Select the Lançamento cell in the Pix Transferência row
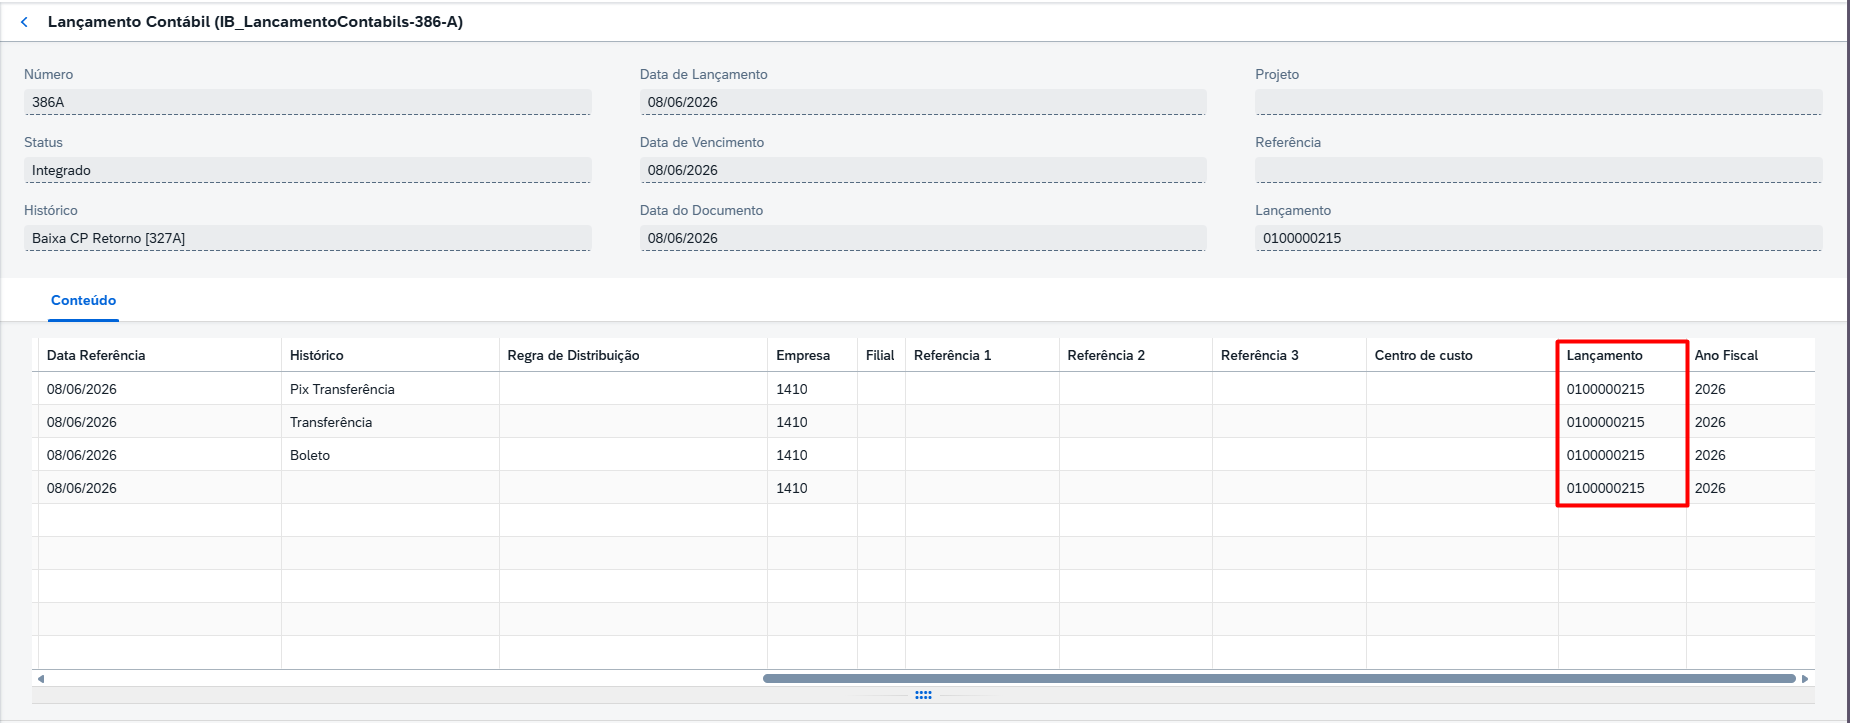The width and height of the screenshot is (1850, 723). pos(1622,389)
